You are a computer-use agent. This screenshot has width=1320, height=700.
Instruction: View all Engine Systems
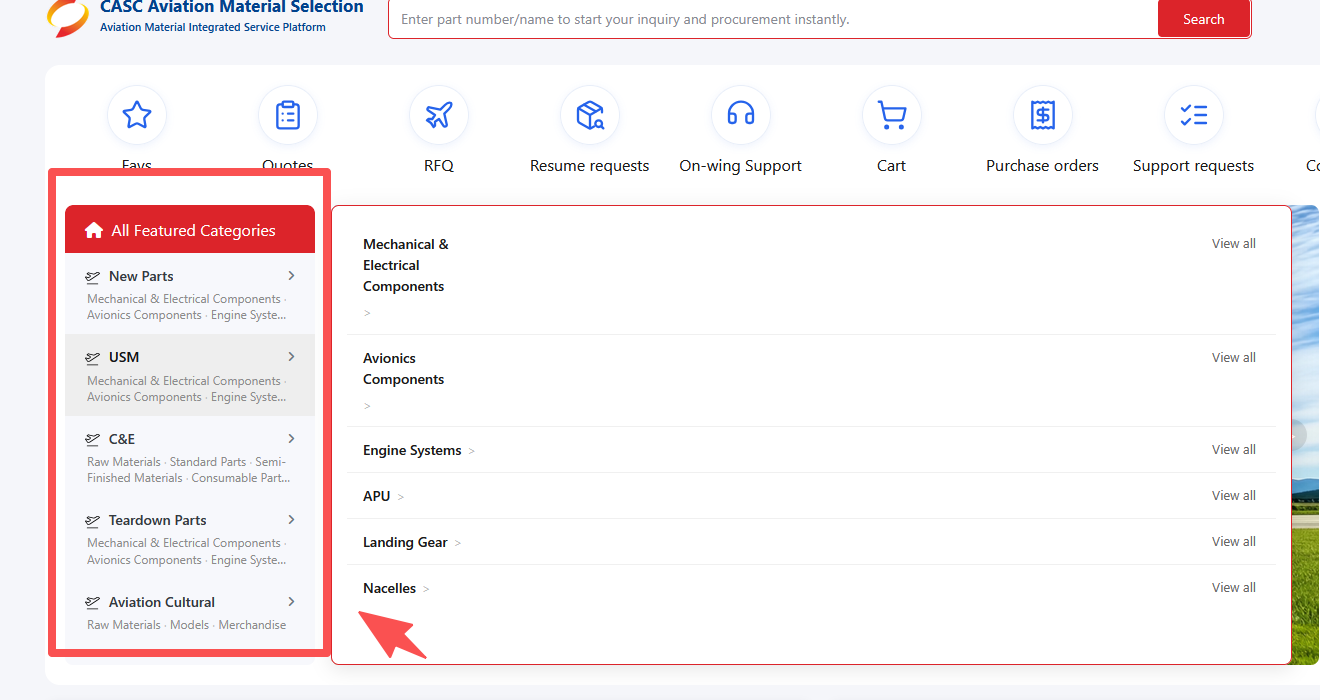(x=1234, y=450)
